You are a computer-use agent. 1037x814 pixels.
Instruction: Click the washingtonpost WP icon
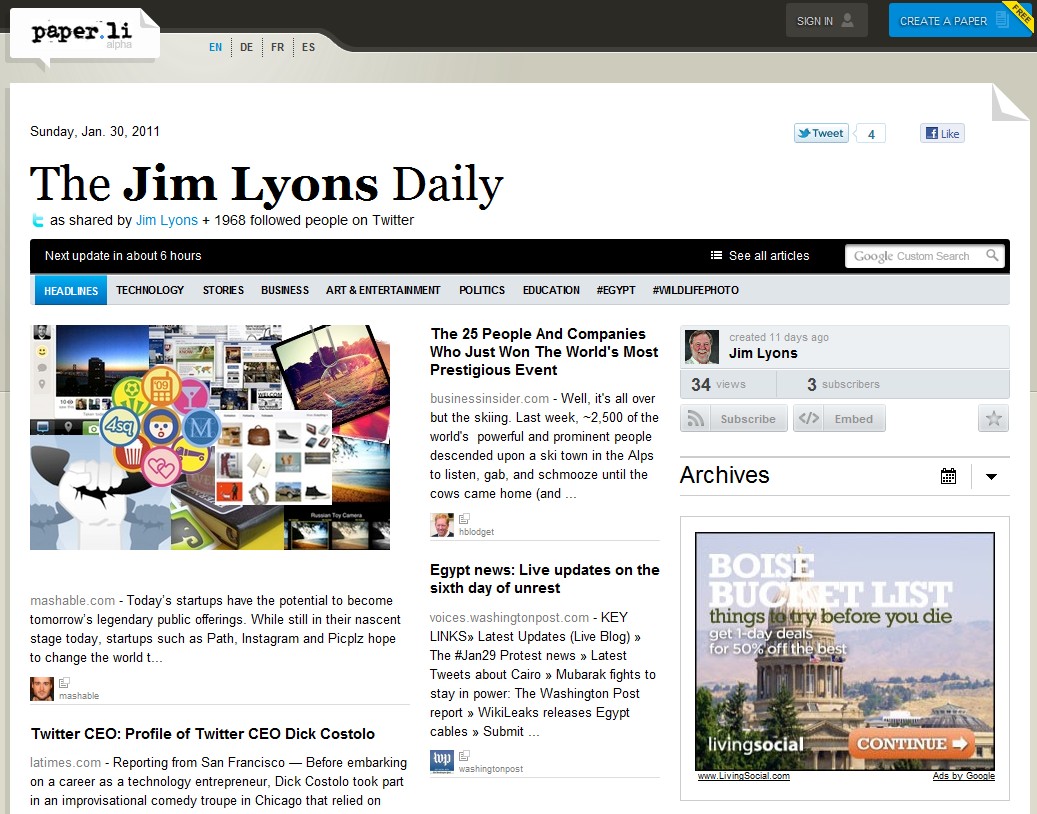pyautogui.click(x=441, y=761)
